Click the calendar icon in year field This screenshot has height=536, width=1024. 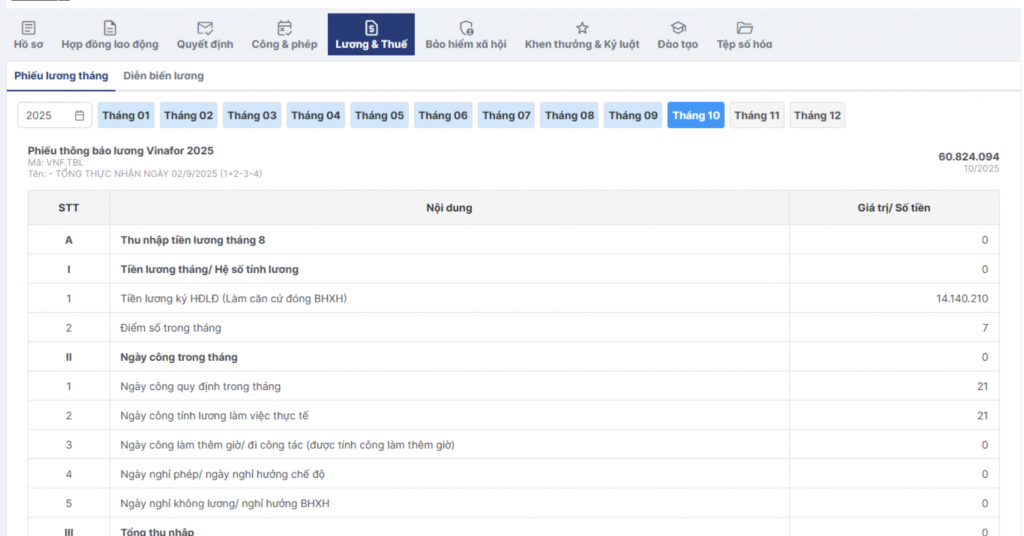click(80, 116)
